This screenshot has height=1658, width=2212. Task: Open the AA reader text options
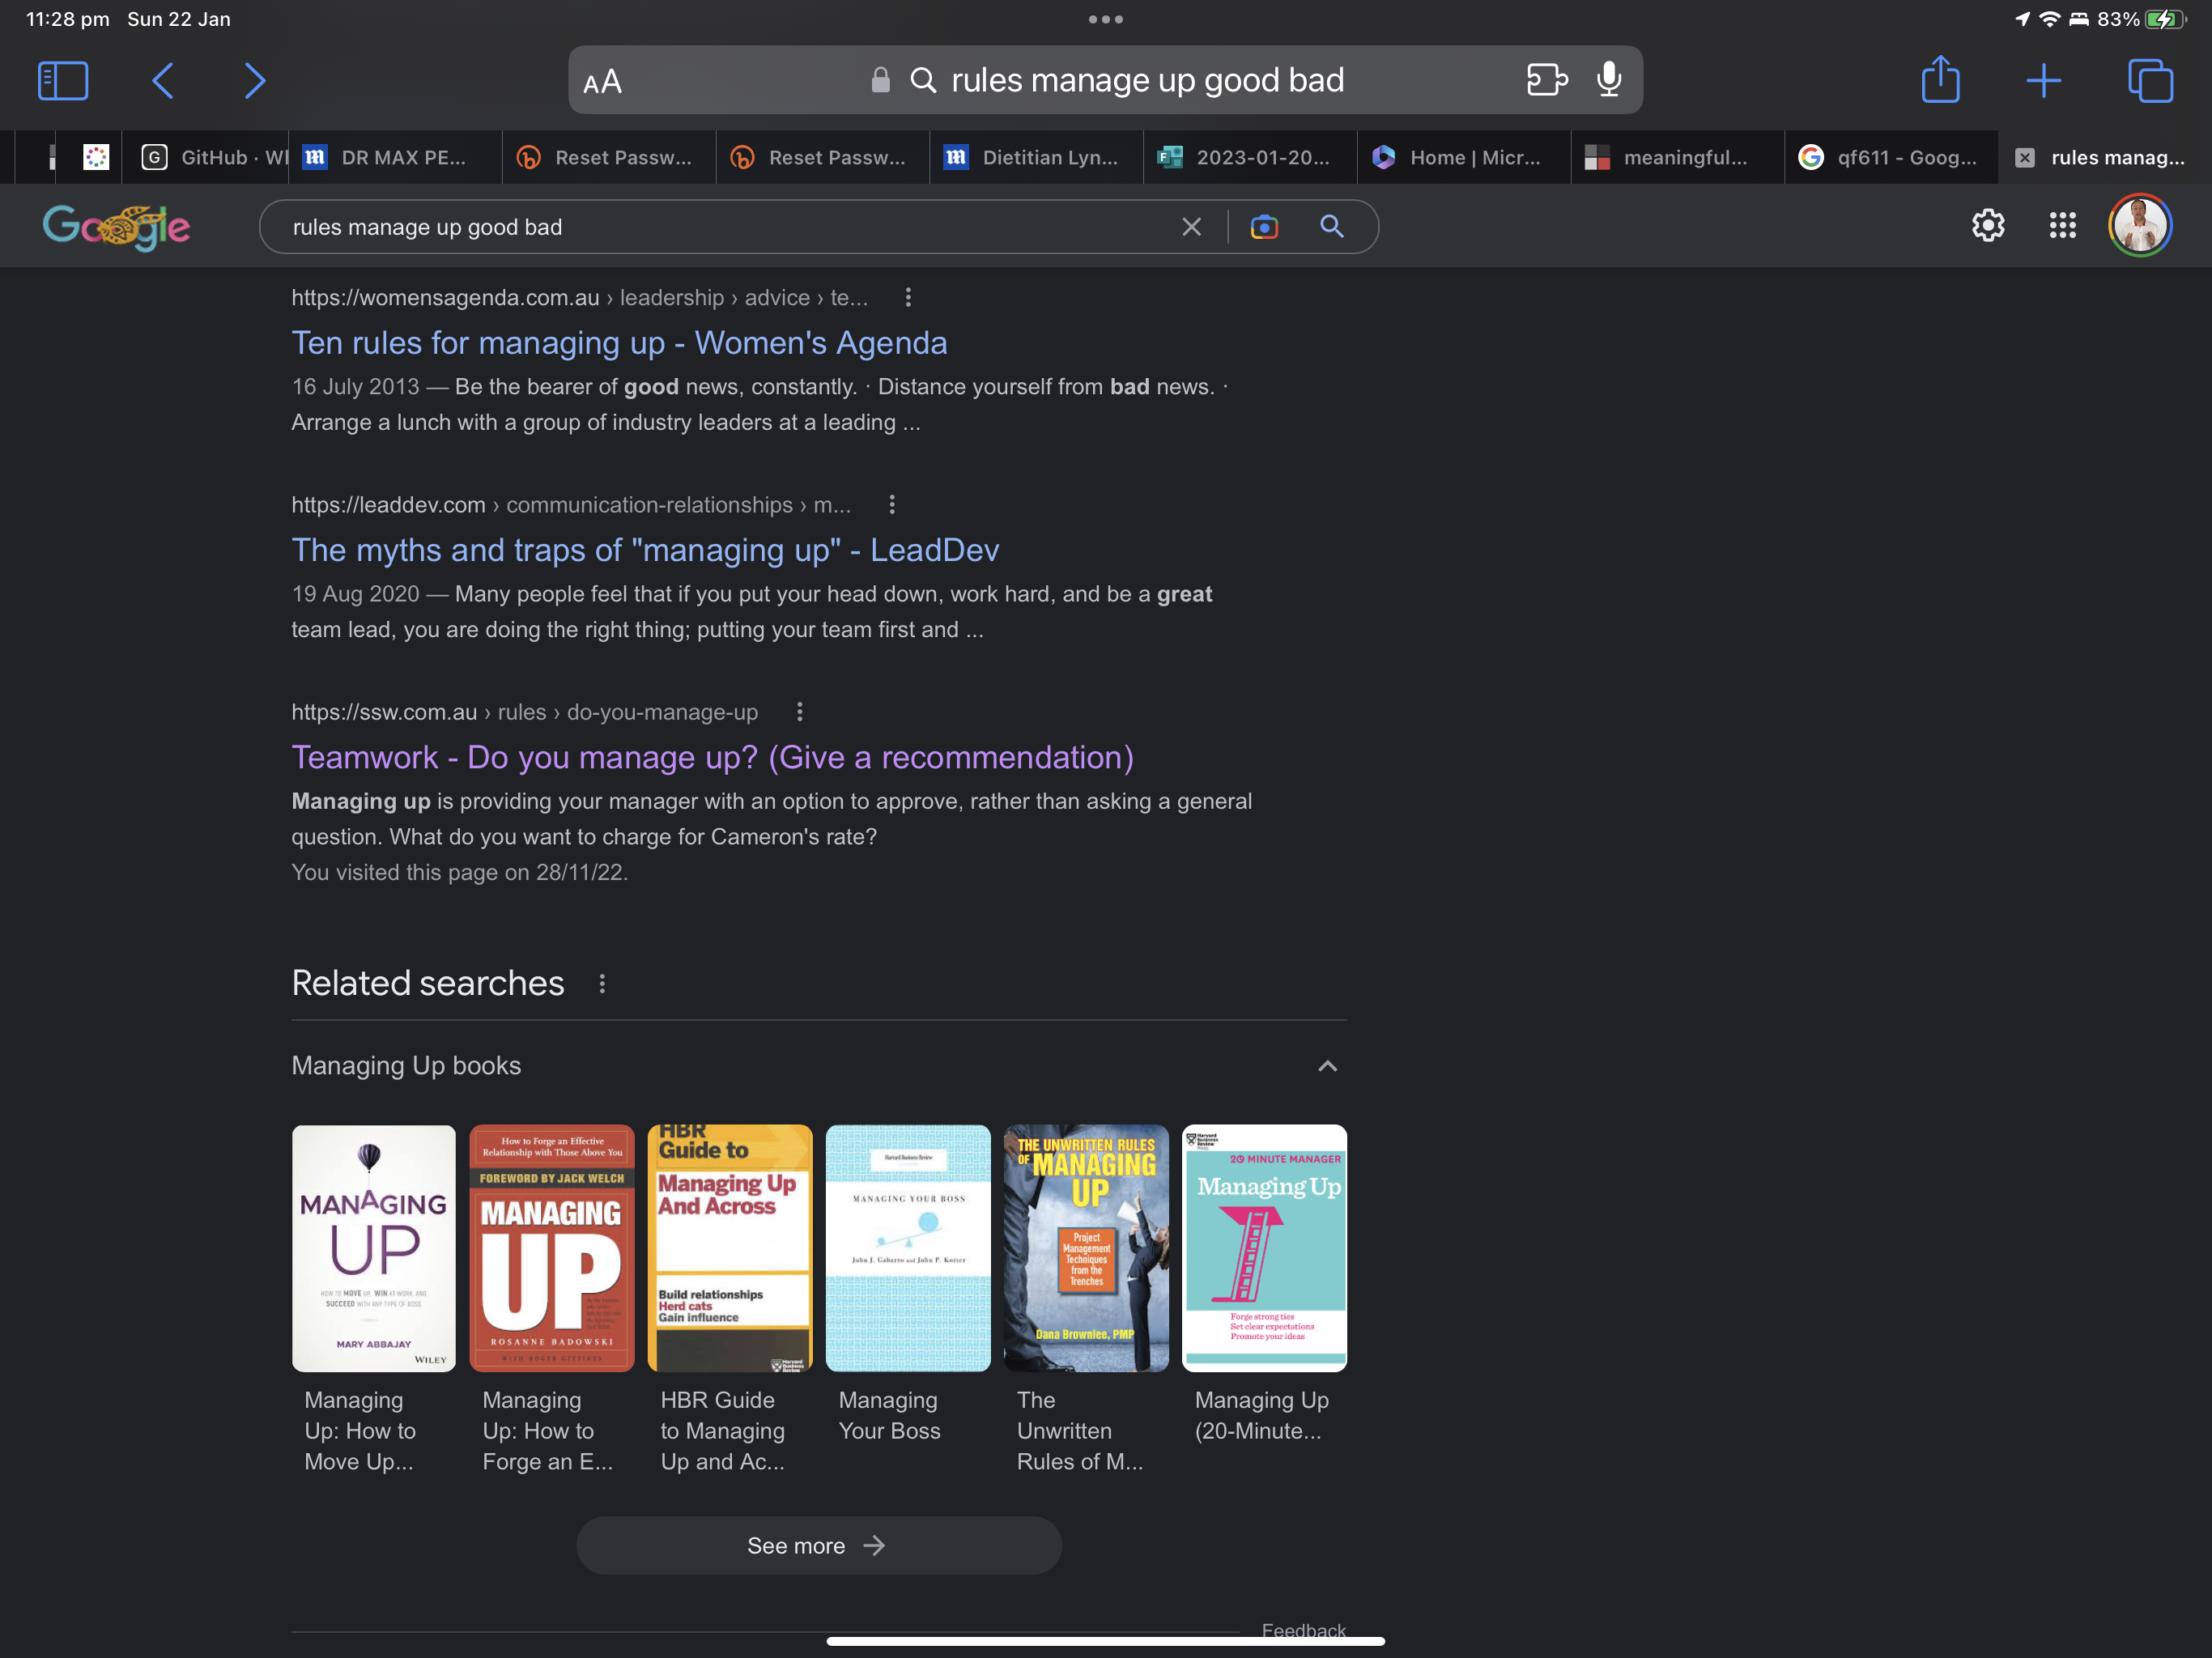[602, 82]
